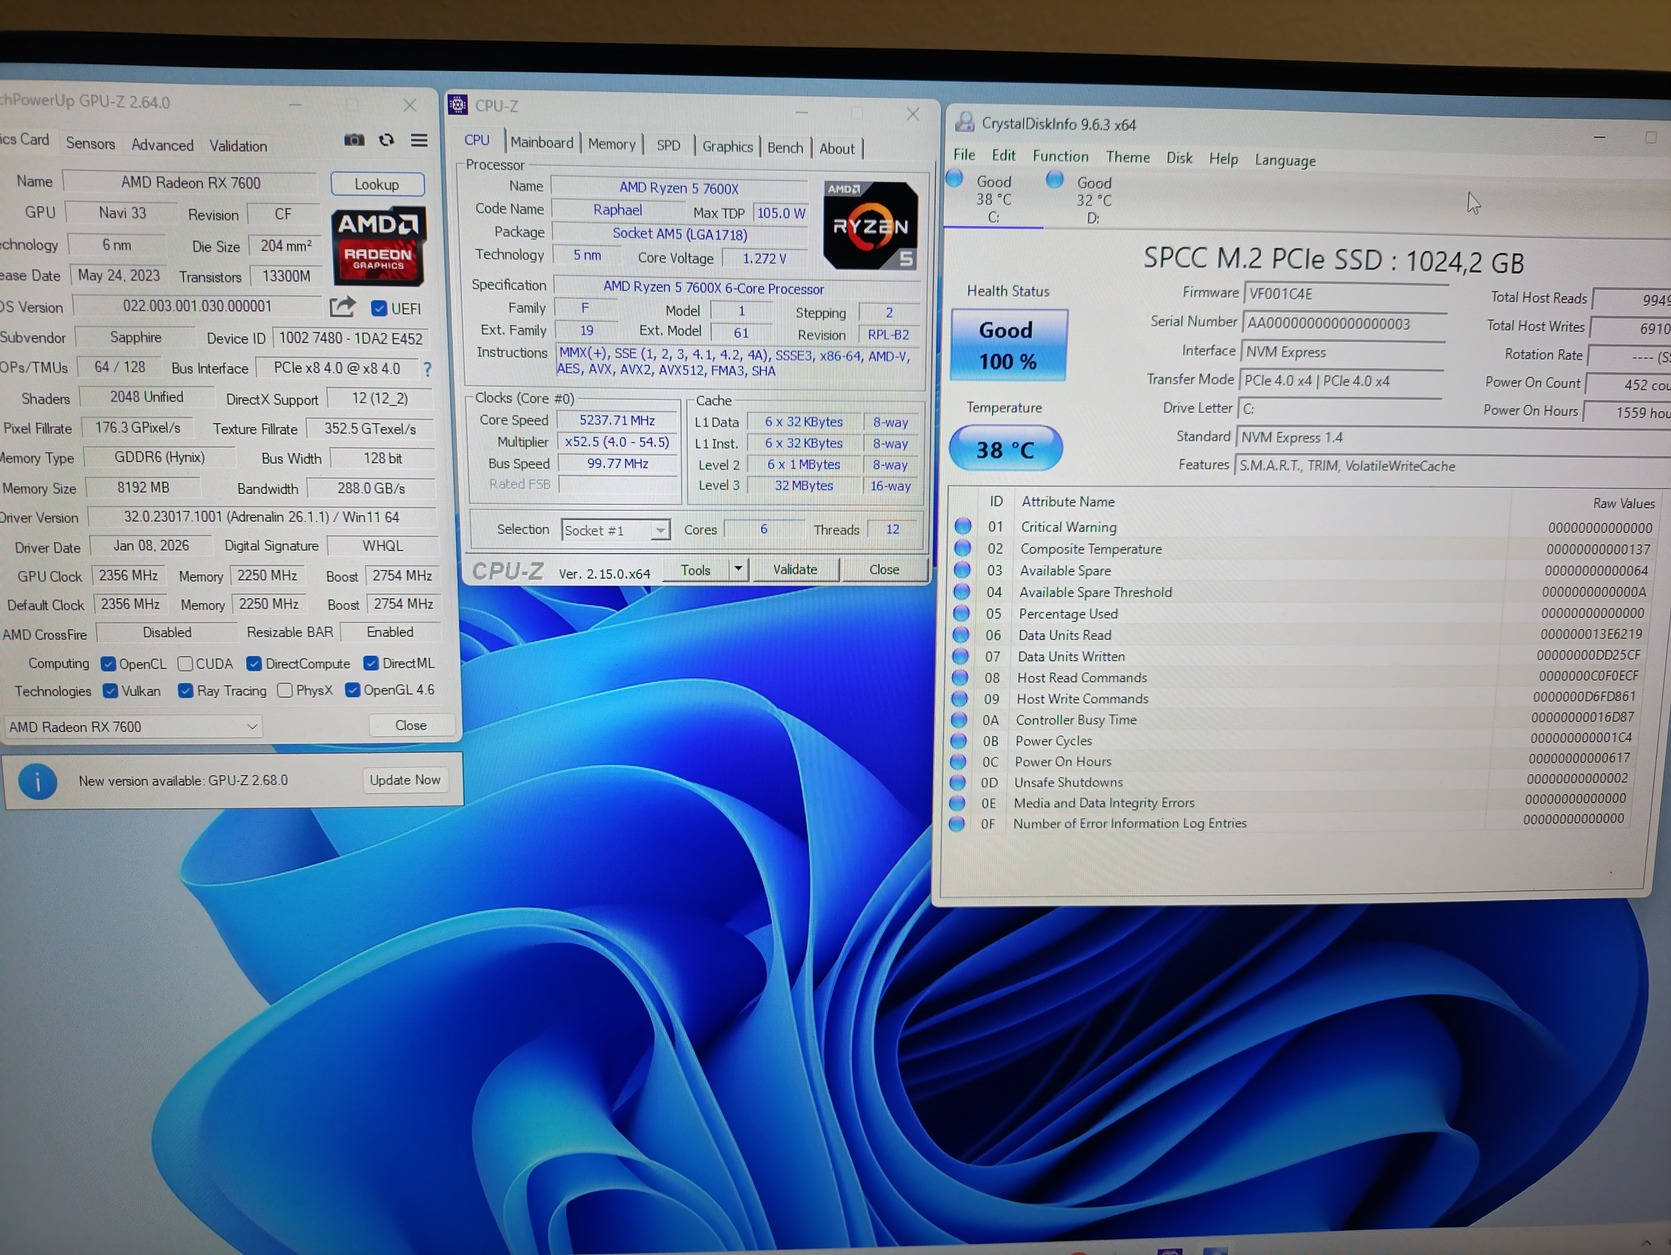Click the AMD Radeon Graphics logo
This screenshot has height=1255, width=1671.
(378, 245)
